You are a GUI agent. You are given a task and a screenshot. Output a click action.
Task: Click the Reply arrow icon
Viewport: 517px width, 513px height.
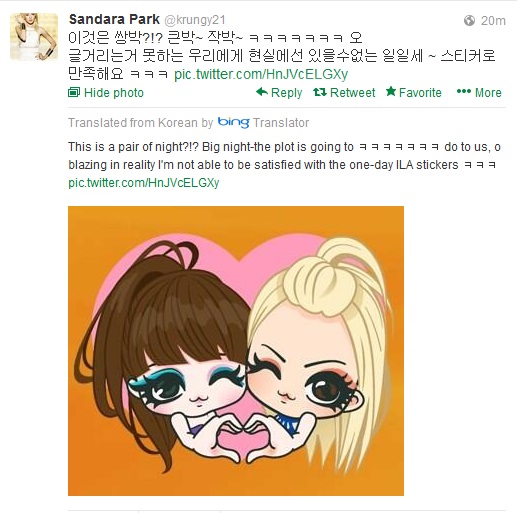click(262, 92)
